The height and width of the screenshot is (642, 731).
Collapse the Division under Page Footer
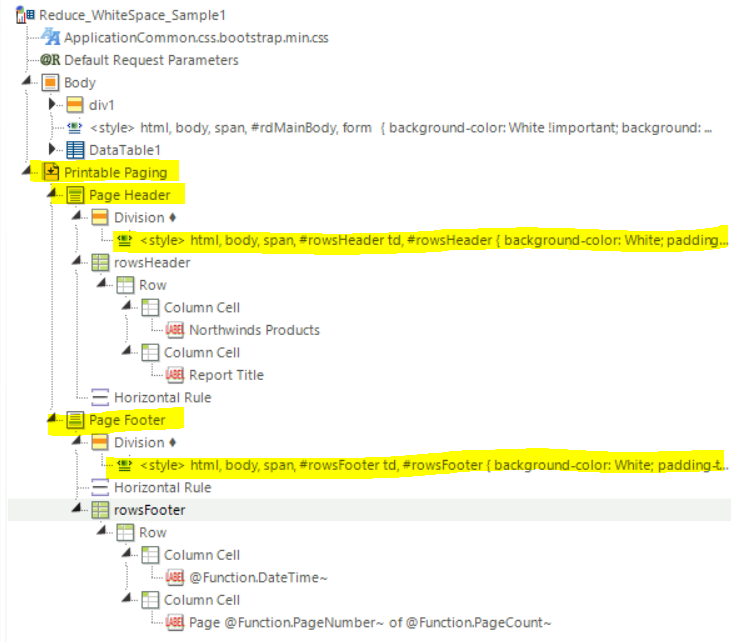pos(77,441)
